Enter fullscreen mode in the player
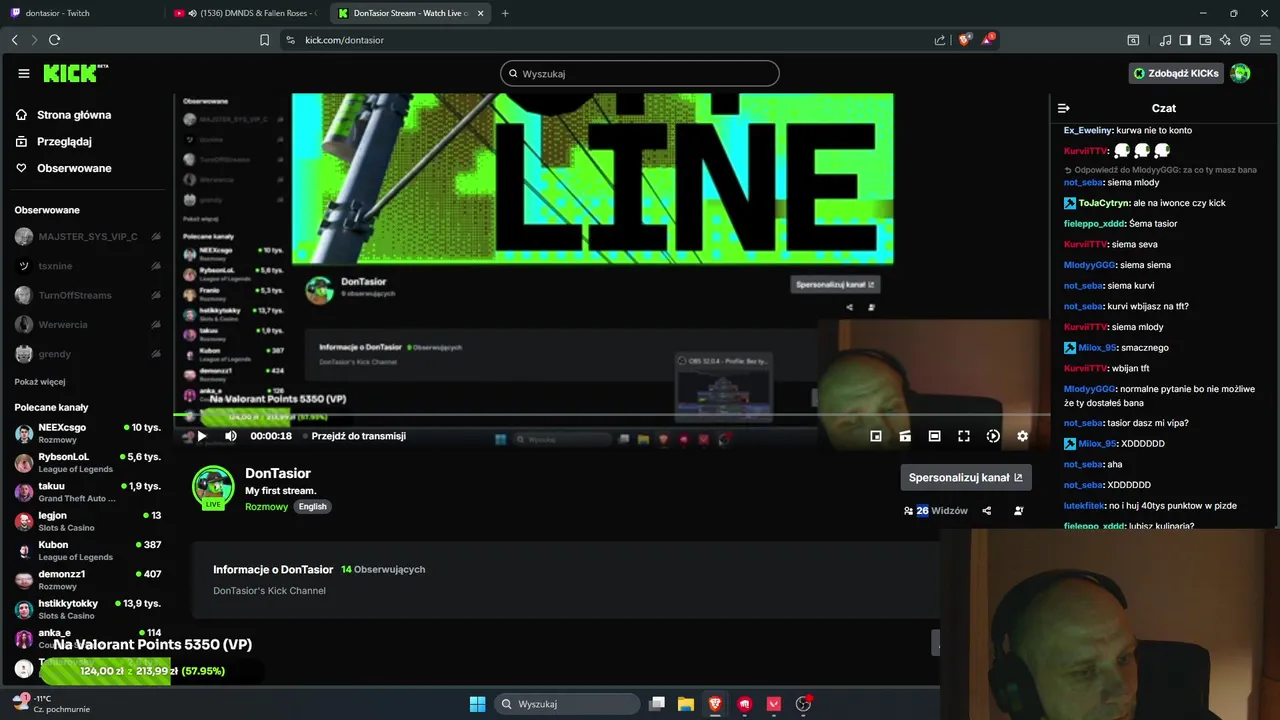The height and width of the screenshot is (720, 1280). (964, 436)
